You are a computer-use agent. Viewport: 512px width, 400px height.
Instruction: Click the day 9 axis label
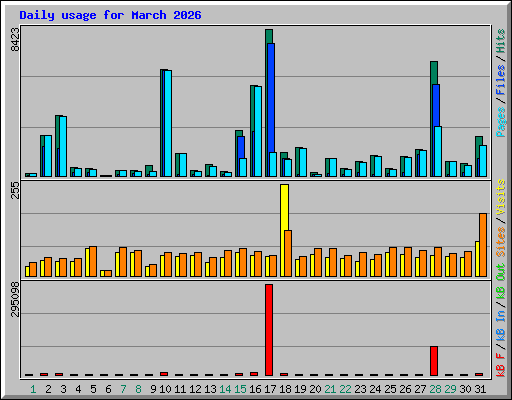pos(153,389)
